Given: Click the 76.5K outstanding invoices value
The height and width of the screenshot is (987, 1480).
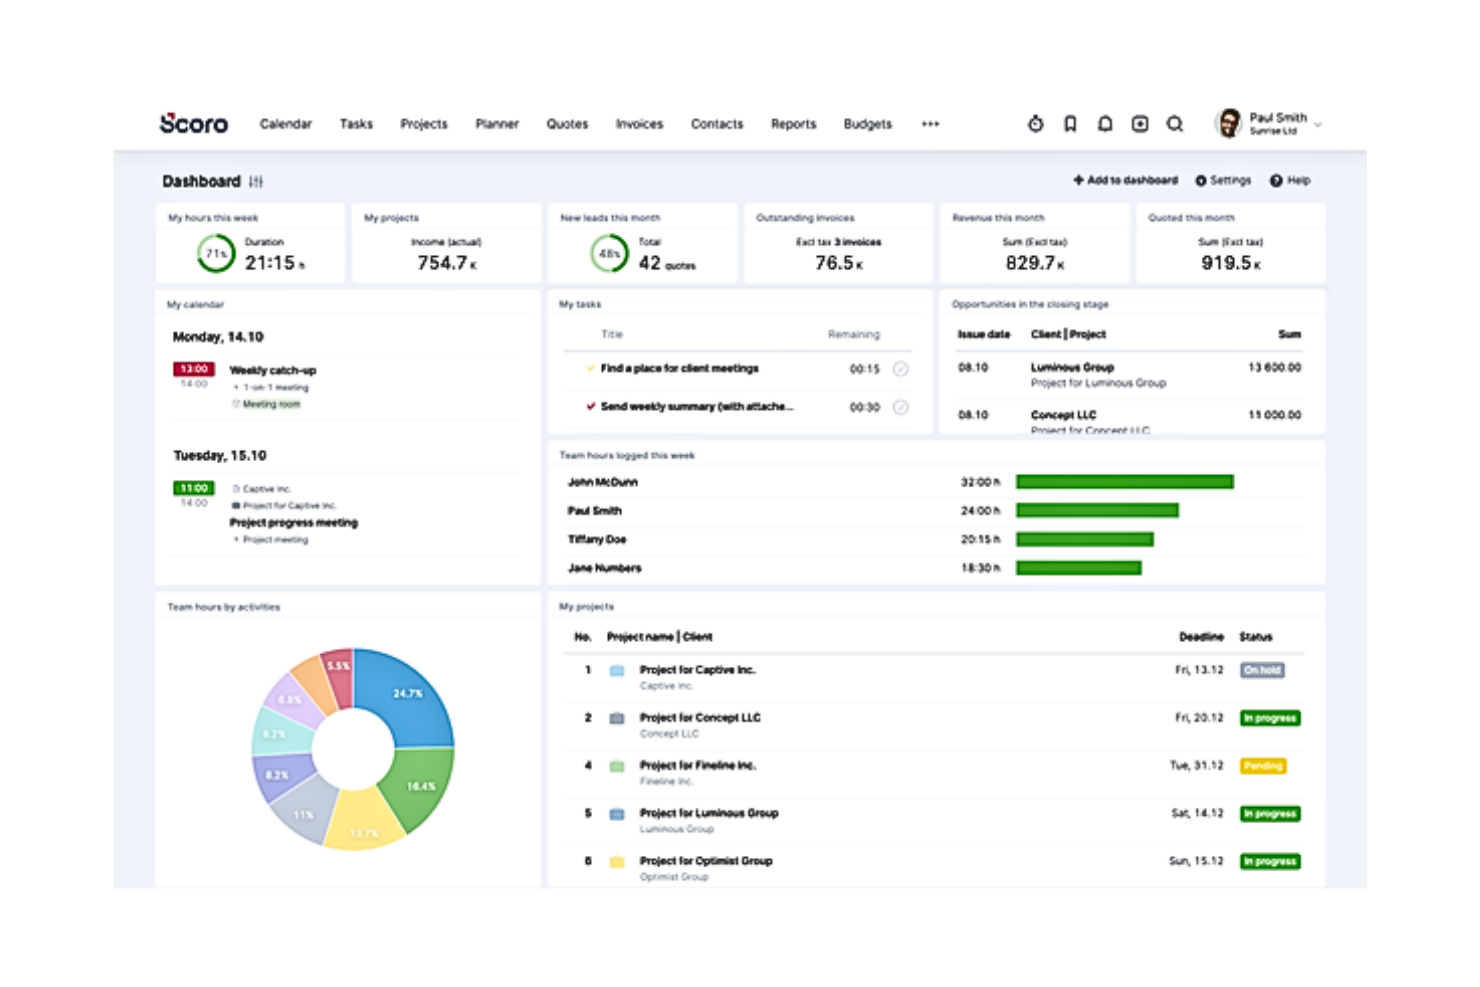Looking at the screenshot, I should [x=839, y=263].
